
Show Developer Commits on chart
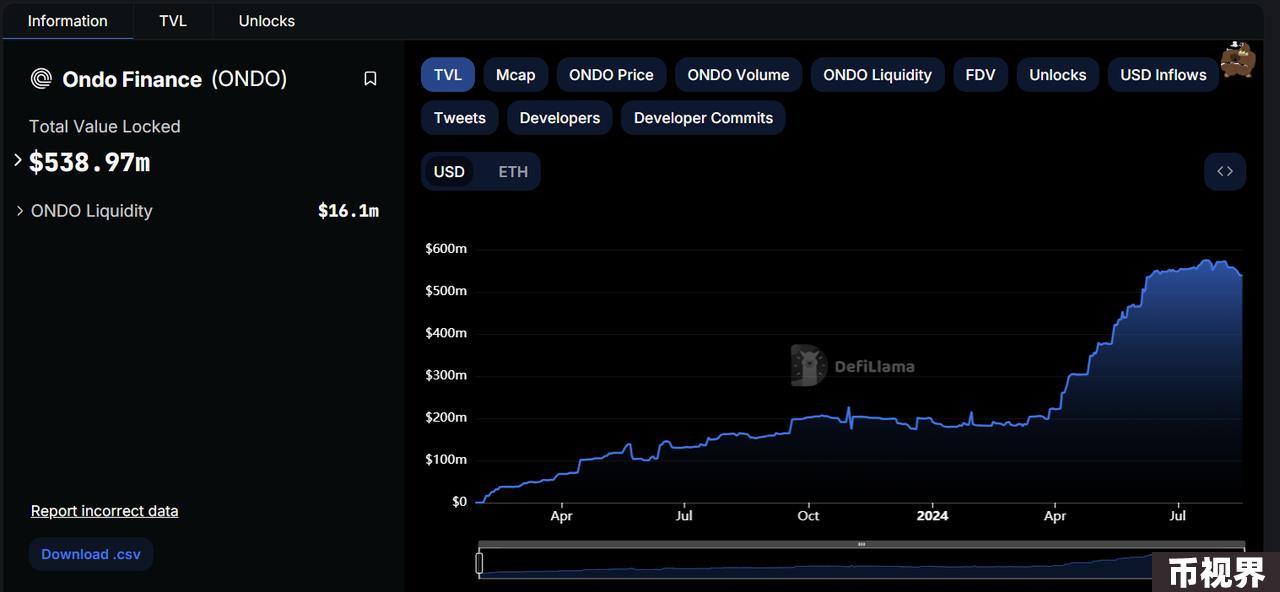tap(703, 118)
